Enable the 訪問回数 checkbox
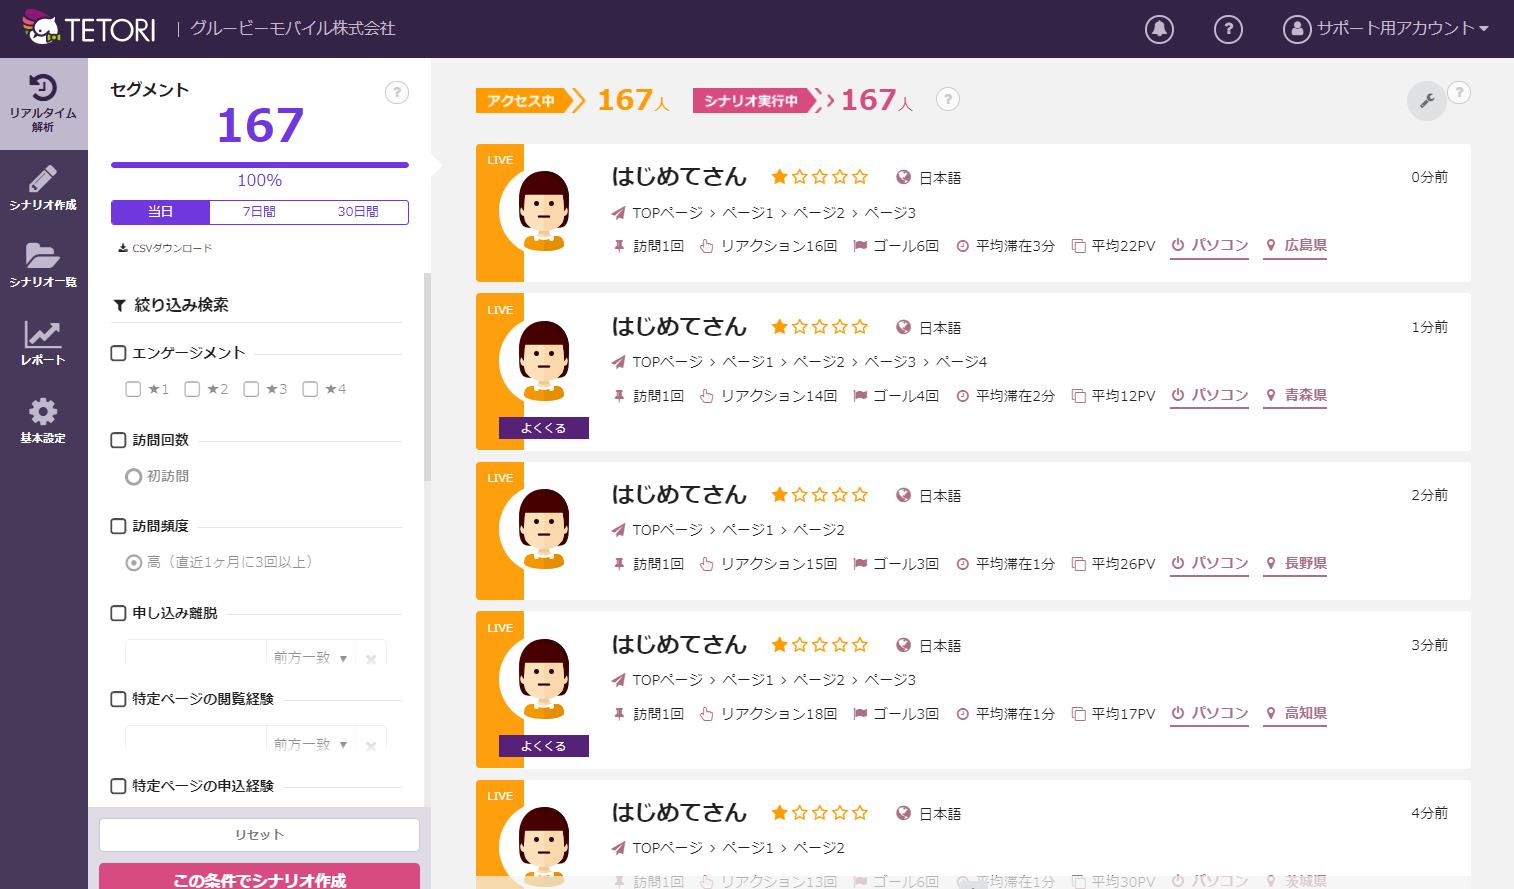The image size is (1514, 889). point(118,440)
